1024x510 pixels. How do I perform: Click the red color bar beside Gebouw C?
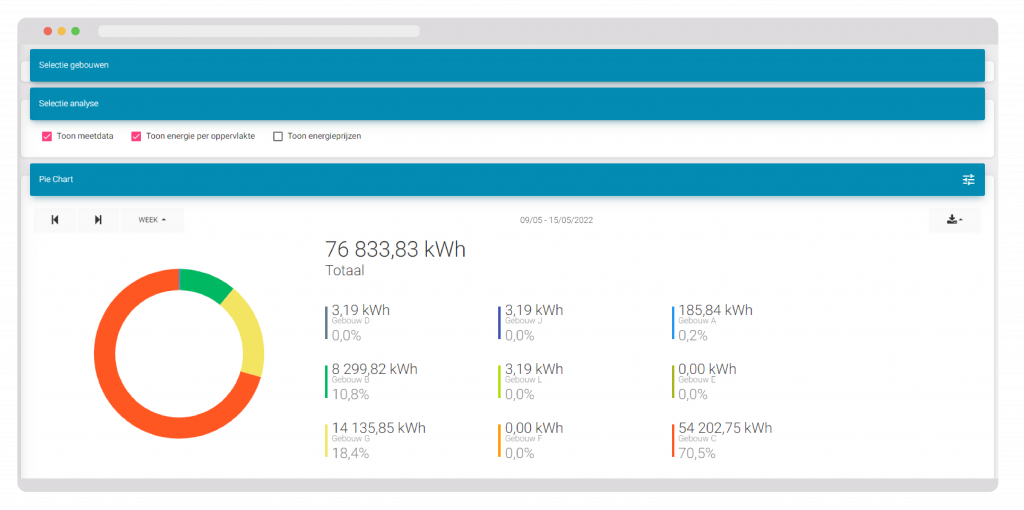coord(673,441)
